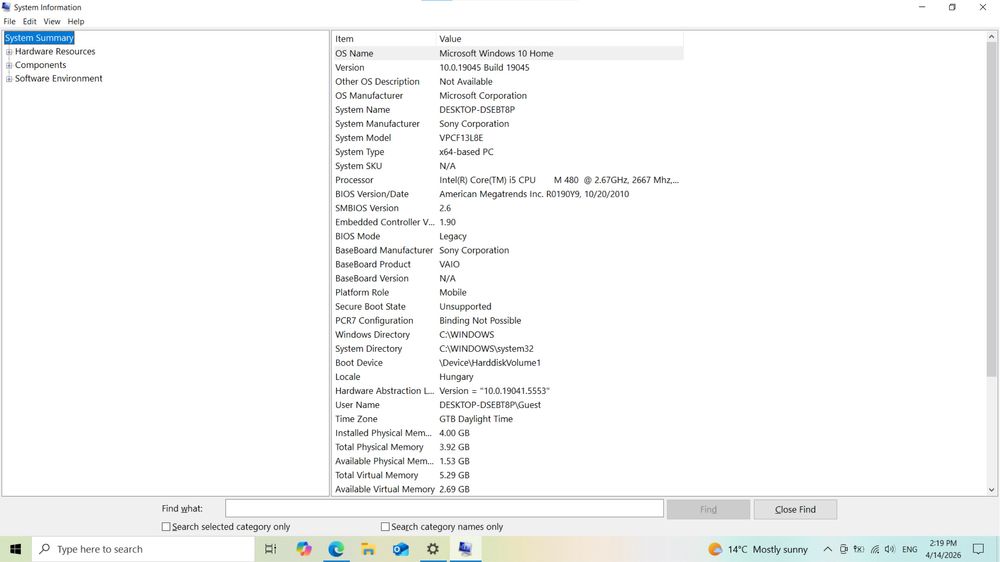Image resolution: width=1000 pixels, height=562 pixels.
Task: Click the taskbar clock showing 2:19 PM
Action: 943,544
